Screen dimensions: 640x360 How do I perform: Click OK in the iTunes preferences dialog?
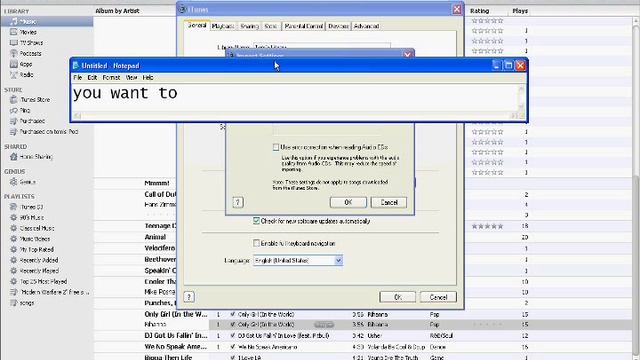(398, 297)
